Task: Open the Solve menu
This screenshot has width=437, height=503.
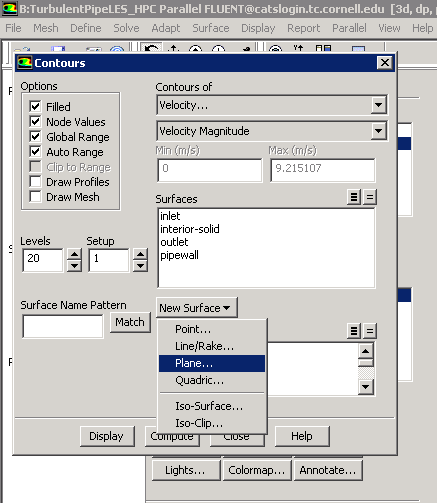Action: (126, 28)
